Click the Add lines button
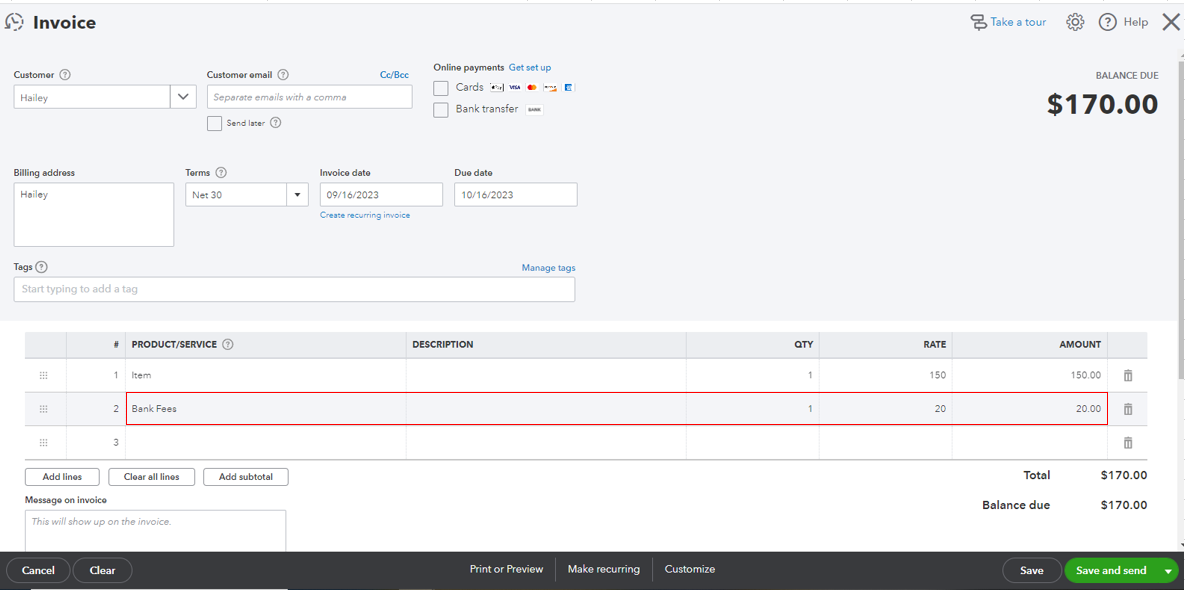The image size is (1185, 590). pos(62,477)
